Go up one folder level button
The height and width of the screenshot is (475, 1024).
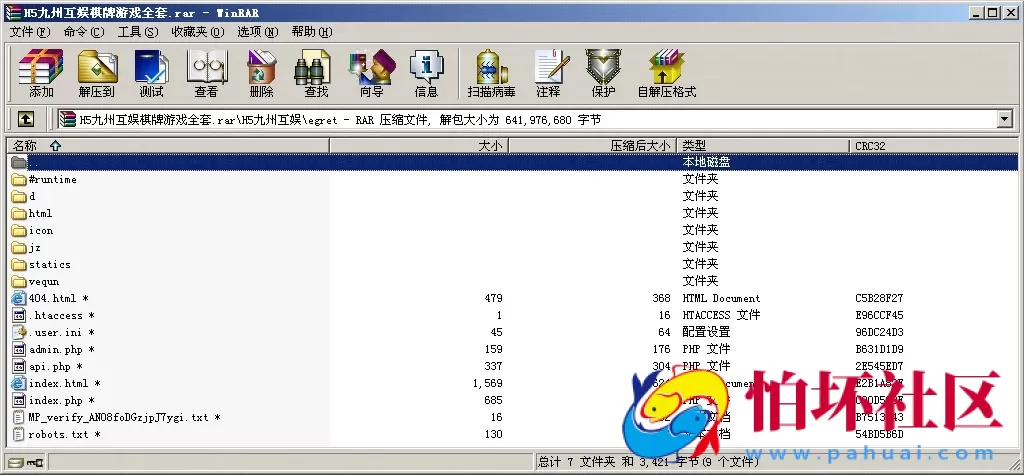[25, 119]
